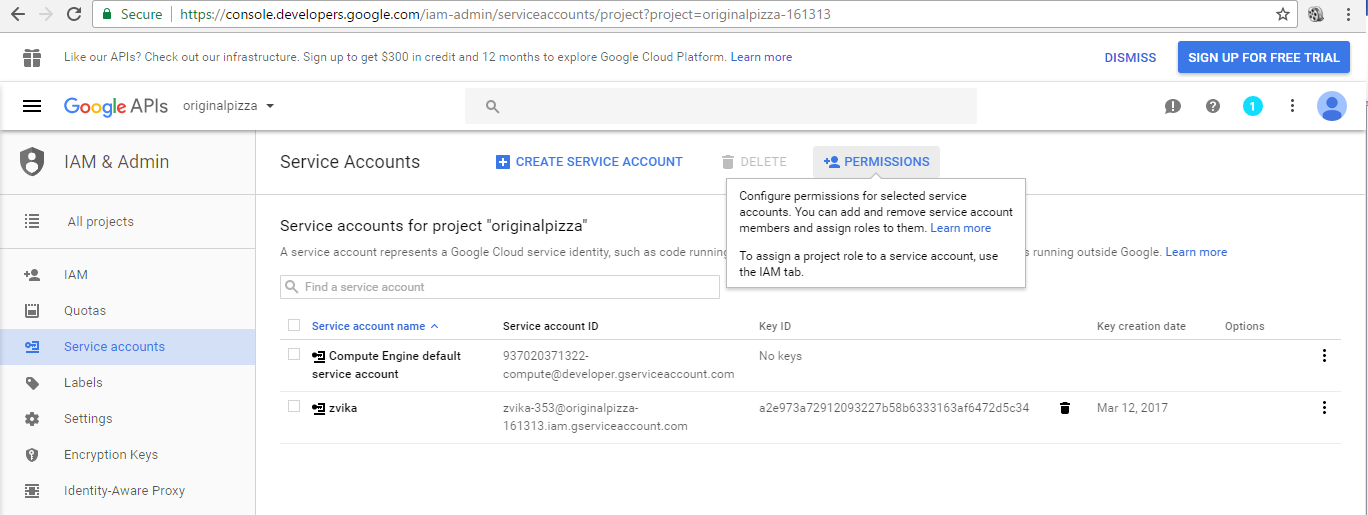Follow Learn more link in permissions tooltip

(x=960, y=228)
